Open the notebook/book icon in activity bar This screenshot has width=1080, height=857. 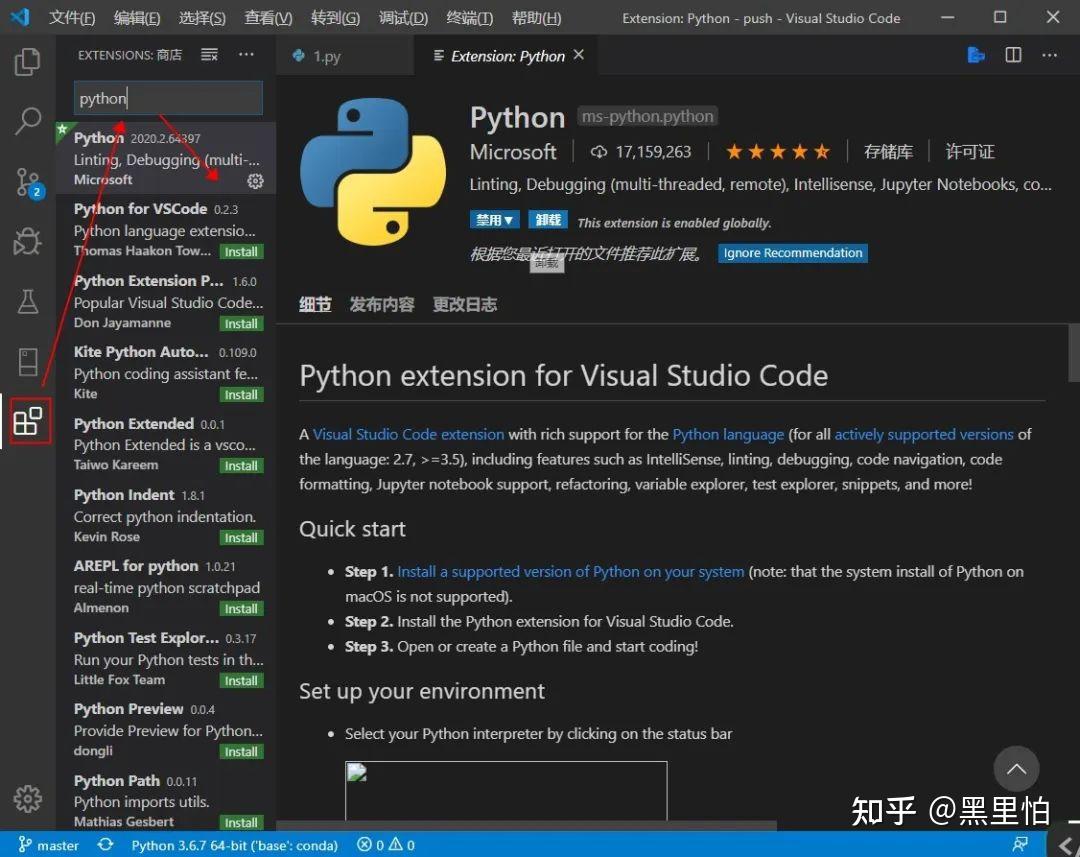click(x=28, y=361)
